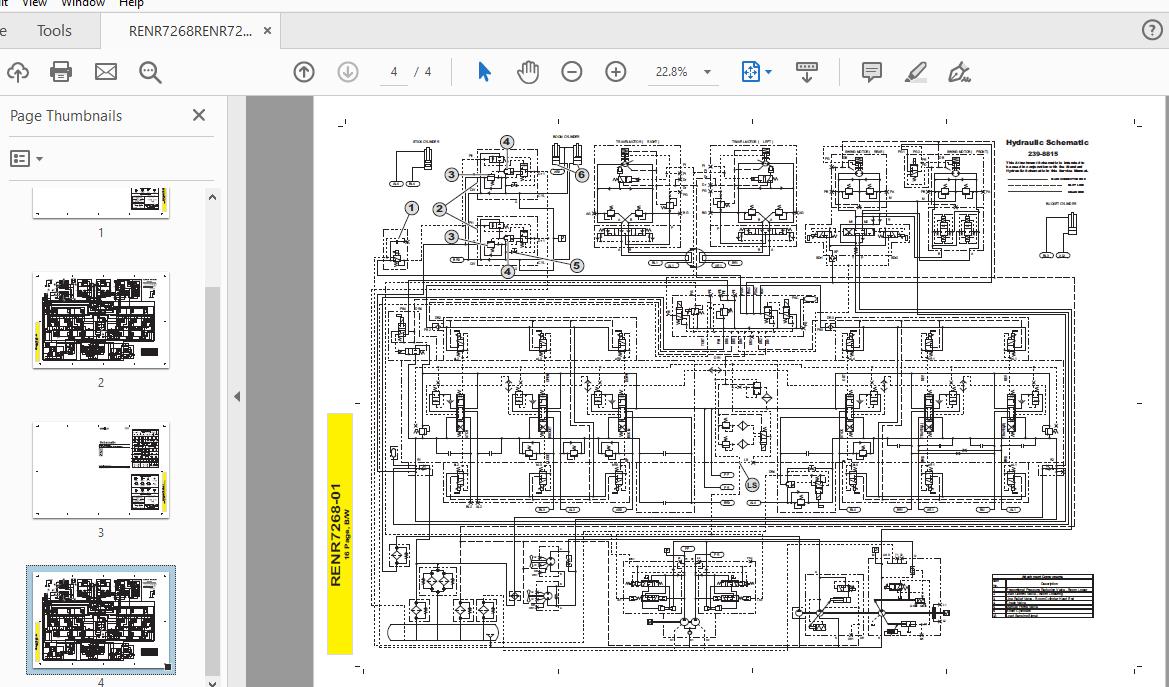Activate the selection arrow tool
This screenshot has width=1169, height=687.
[x=485, y=72]
